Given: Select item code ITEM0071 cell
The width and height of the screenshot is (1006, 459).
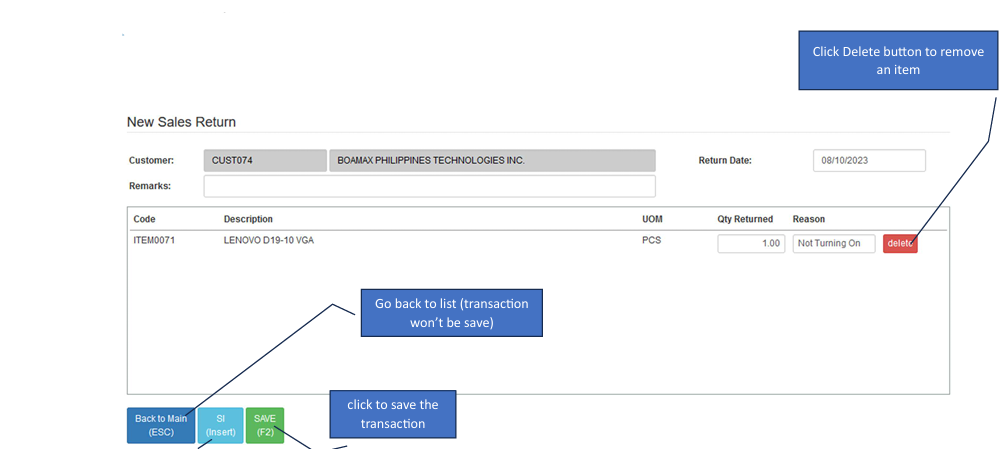Looking at the screenshot, I should point(154,242).
